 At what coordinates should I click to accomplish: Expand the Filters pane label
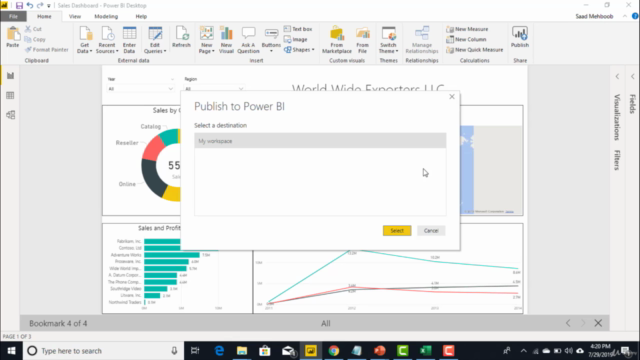[617, 160]
